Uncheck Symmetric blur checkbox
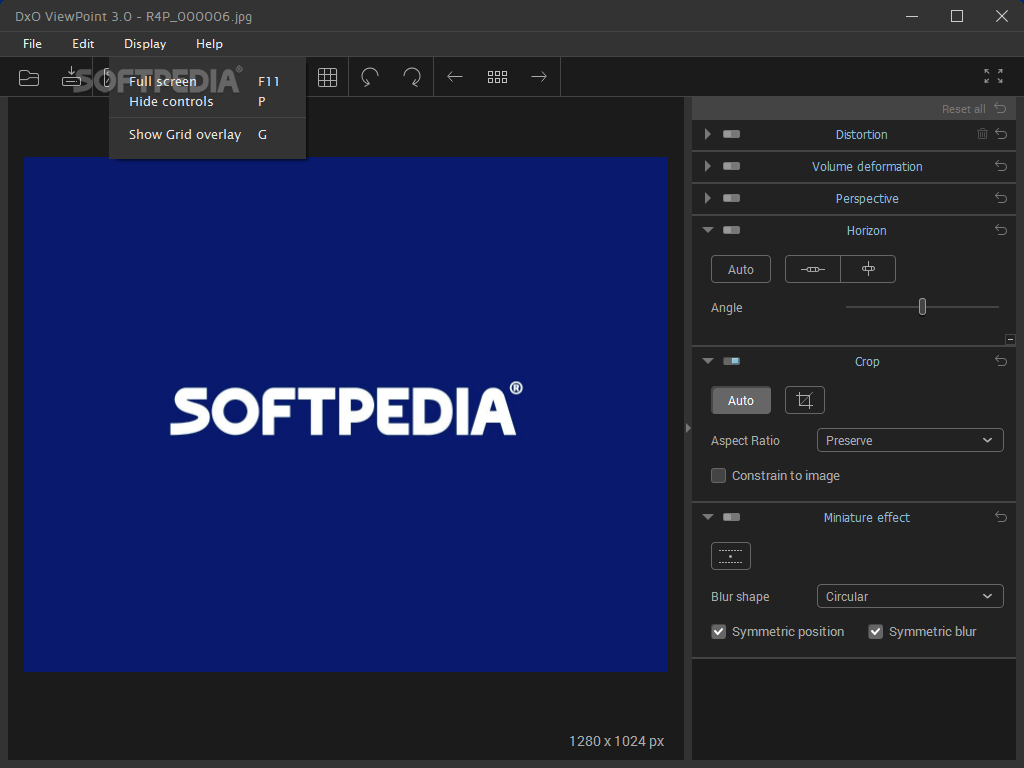Screen dimensions: 1024x768 pos(875,632)
